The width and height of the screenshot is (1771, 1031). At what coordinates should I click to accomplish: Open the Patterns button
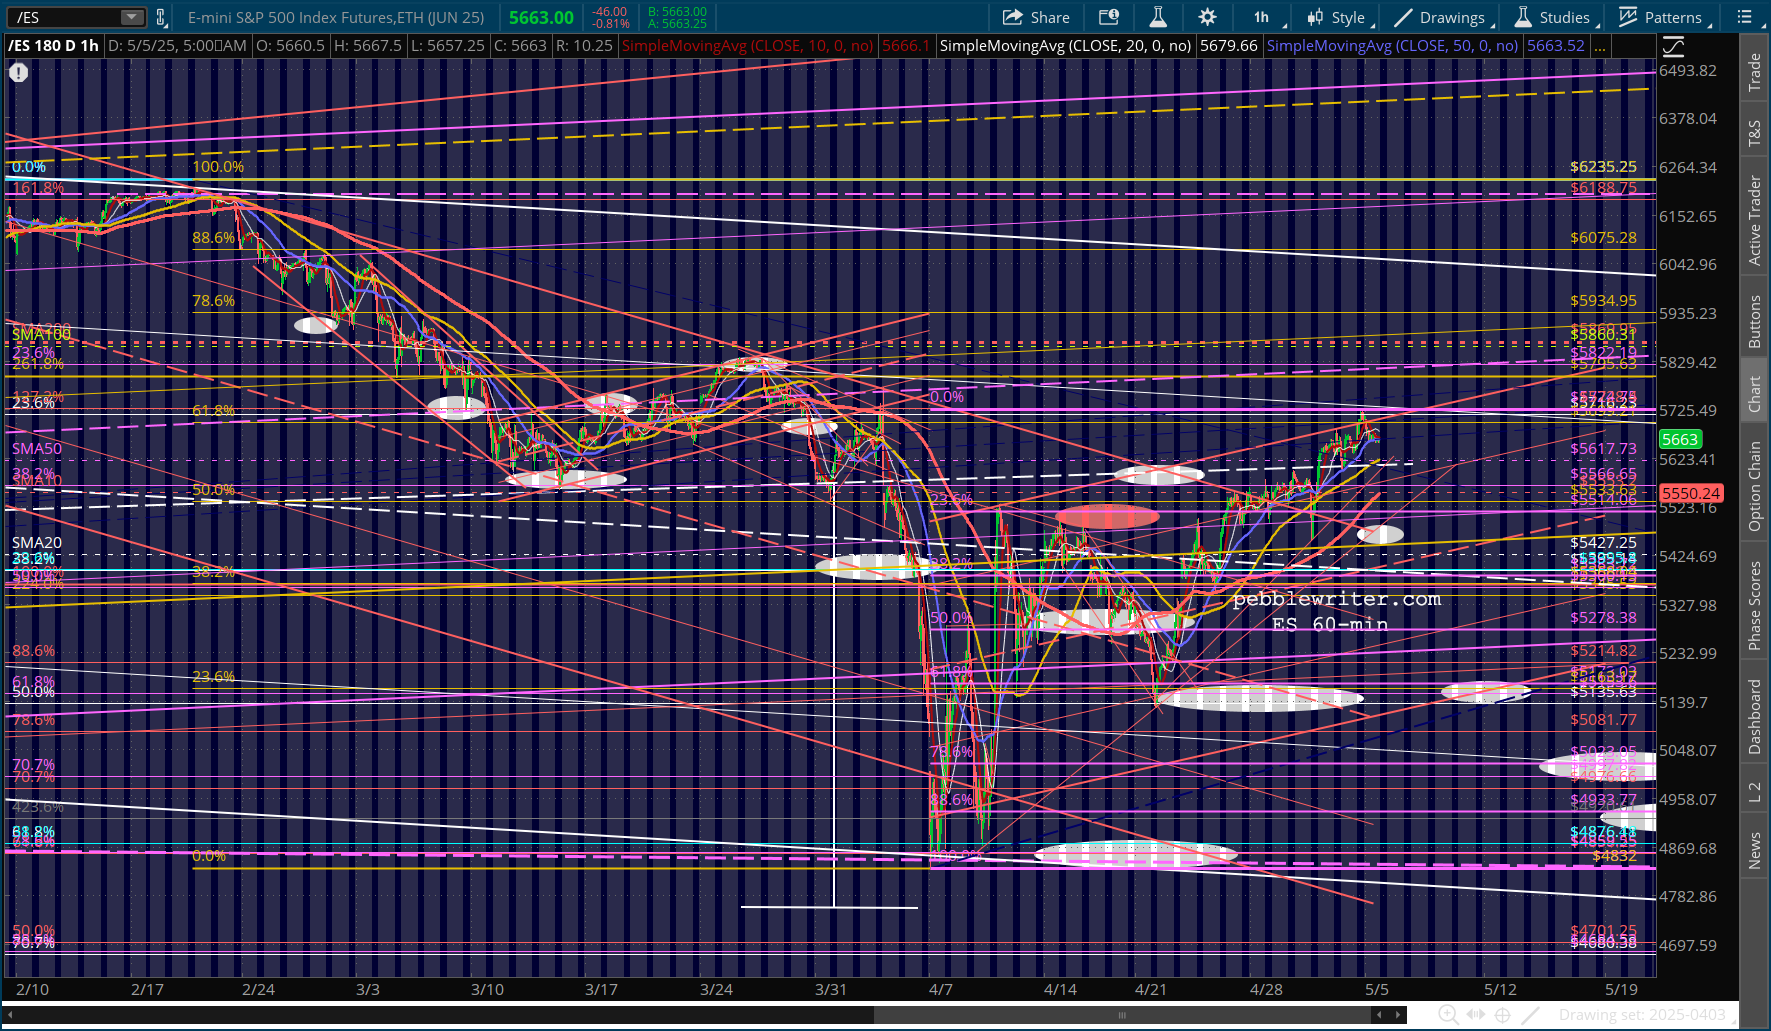point(1662,17)
